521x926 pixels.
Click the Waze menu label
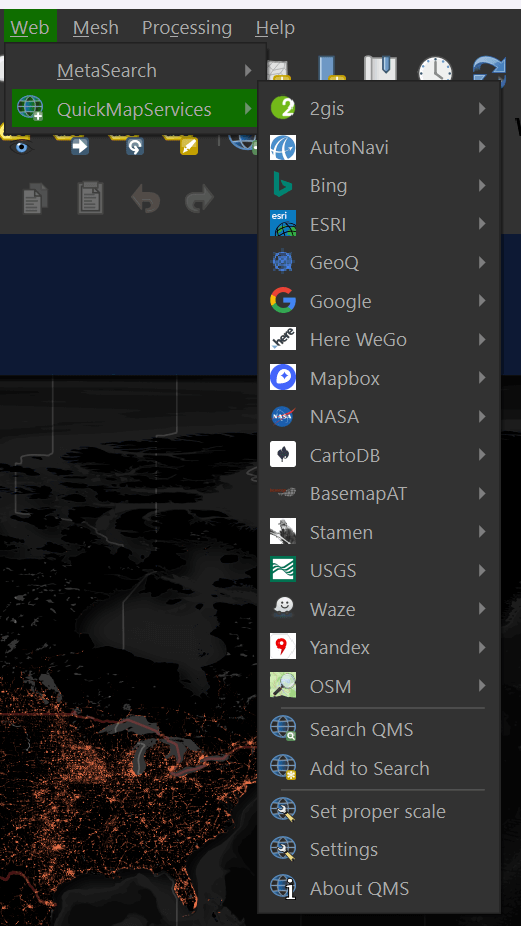coord(333,609)
